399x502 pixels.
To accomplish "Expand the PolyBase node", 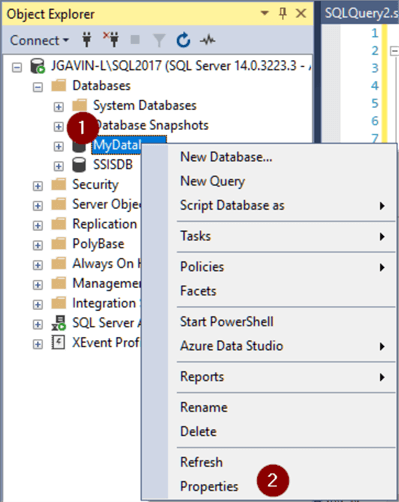I will coord(38,245).
